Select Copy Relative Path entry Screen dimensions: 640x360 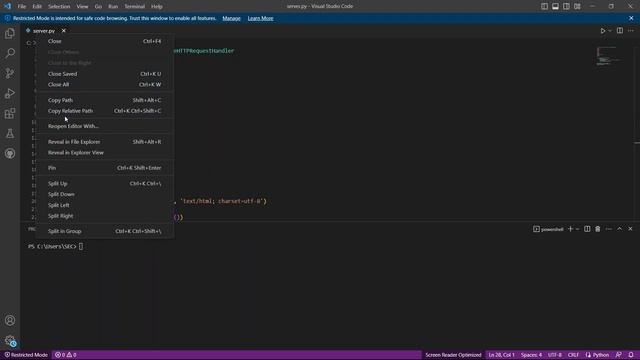[104, 111]
